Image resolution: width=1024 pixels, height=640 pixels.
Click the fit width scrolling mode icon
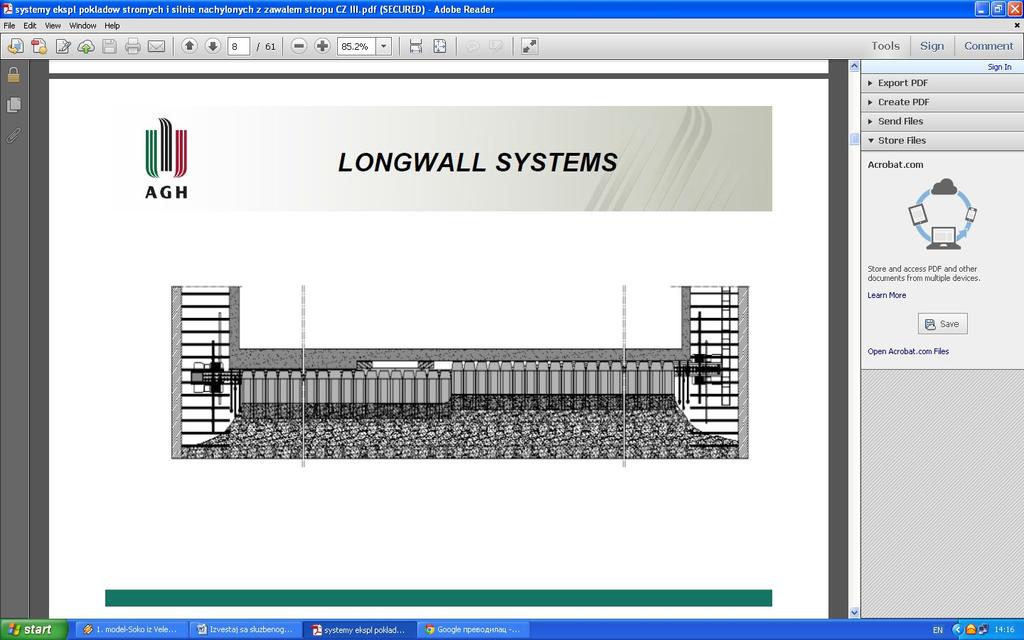pos(415,46)
